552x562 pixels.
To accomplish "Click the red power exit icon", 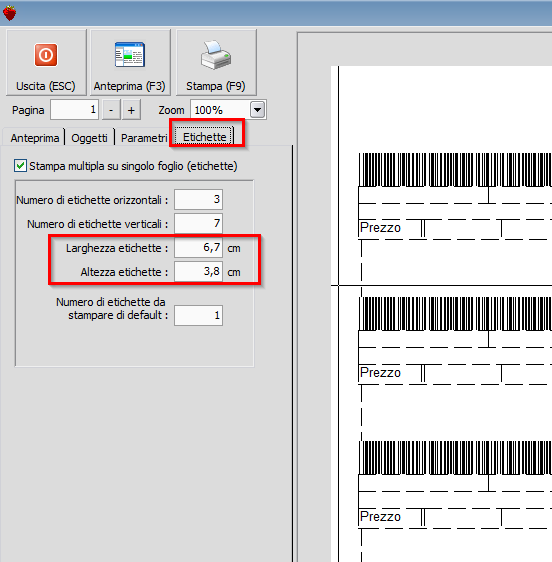I will [46, 55].
